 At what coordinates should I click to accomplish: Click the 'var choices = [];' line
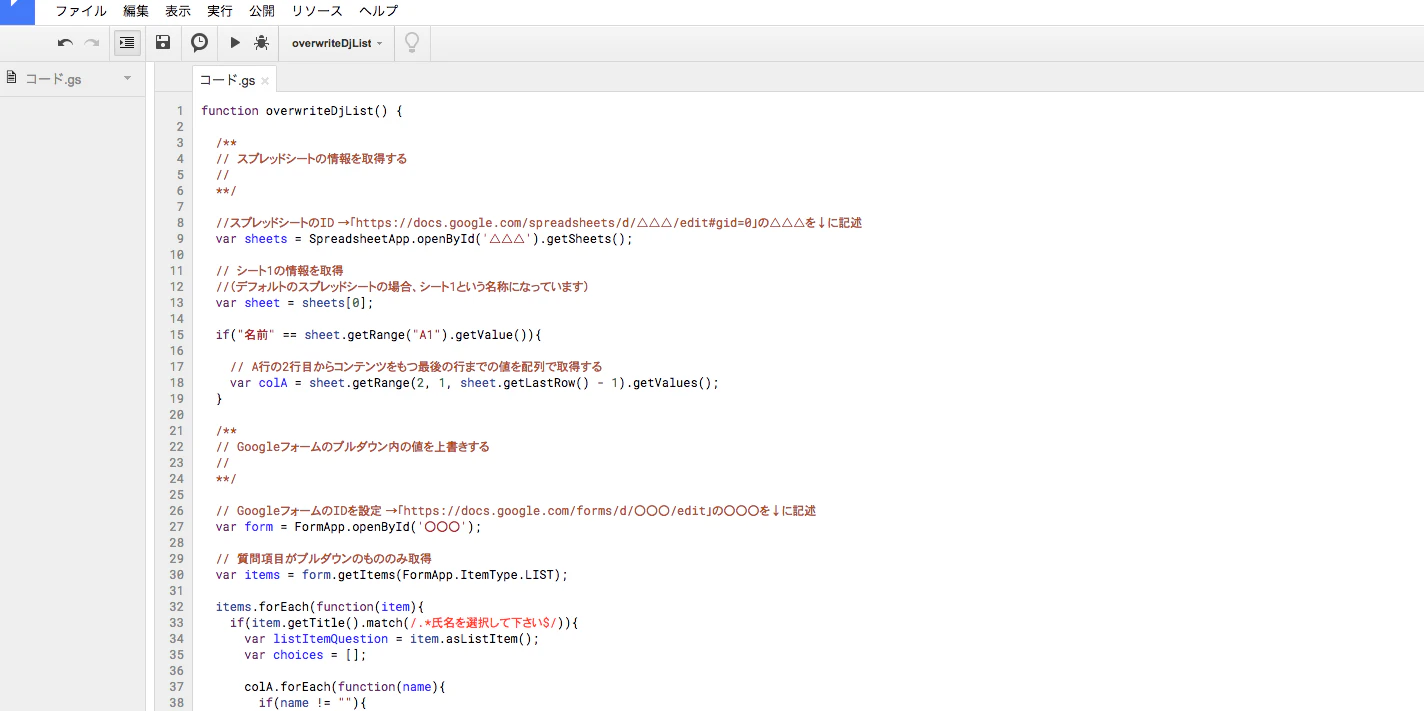[x=305, y=655]
